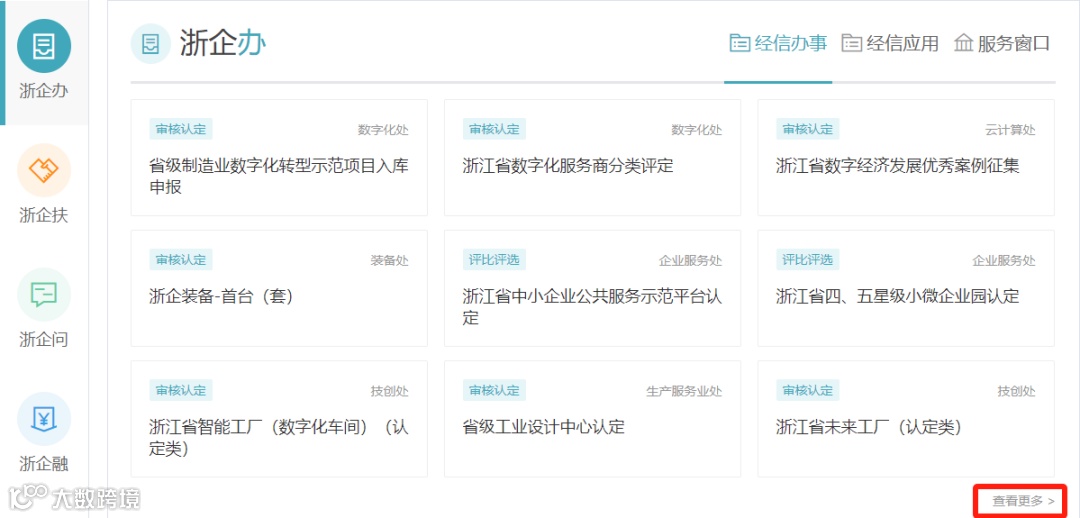
Task: Open 浙企装备-首台（套） card
Action: (279, 289)
